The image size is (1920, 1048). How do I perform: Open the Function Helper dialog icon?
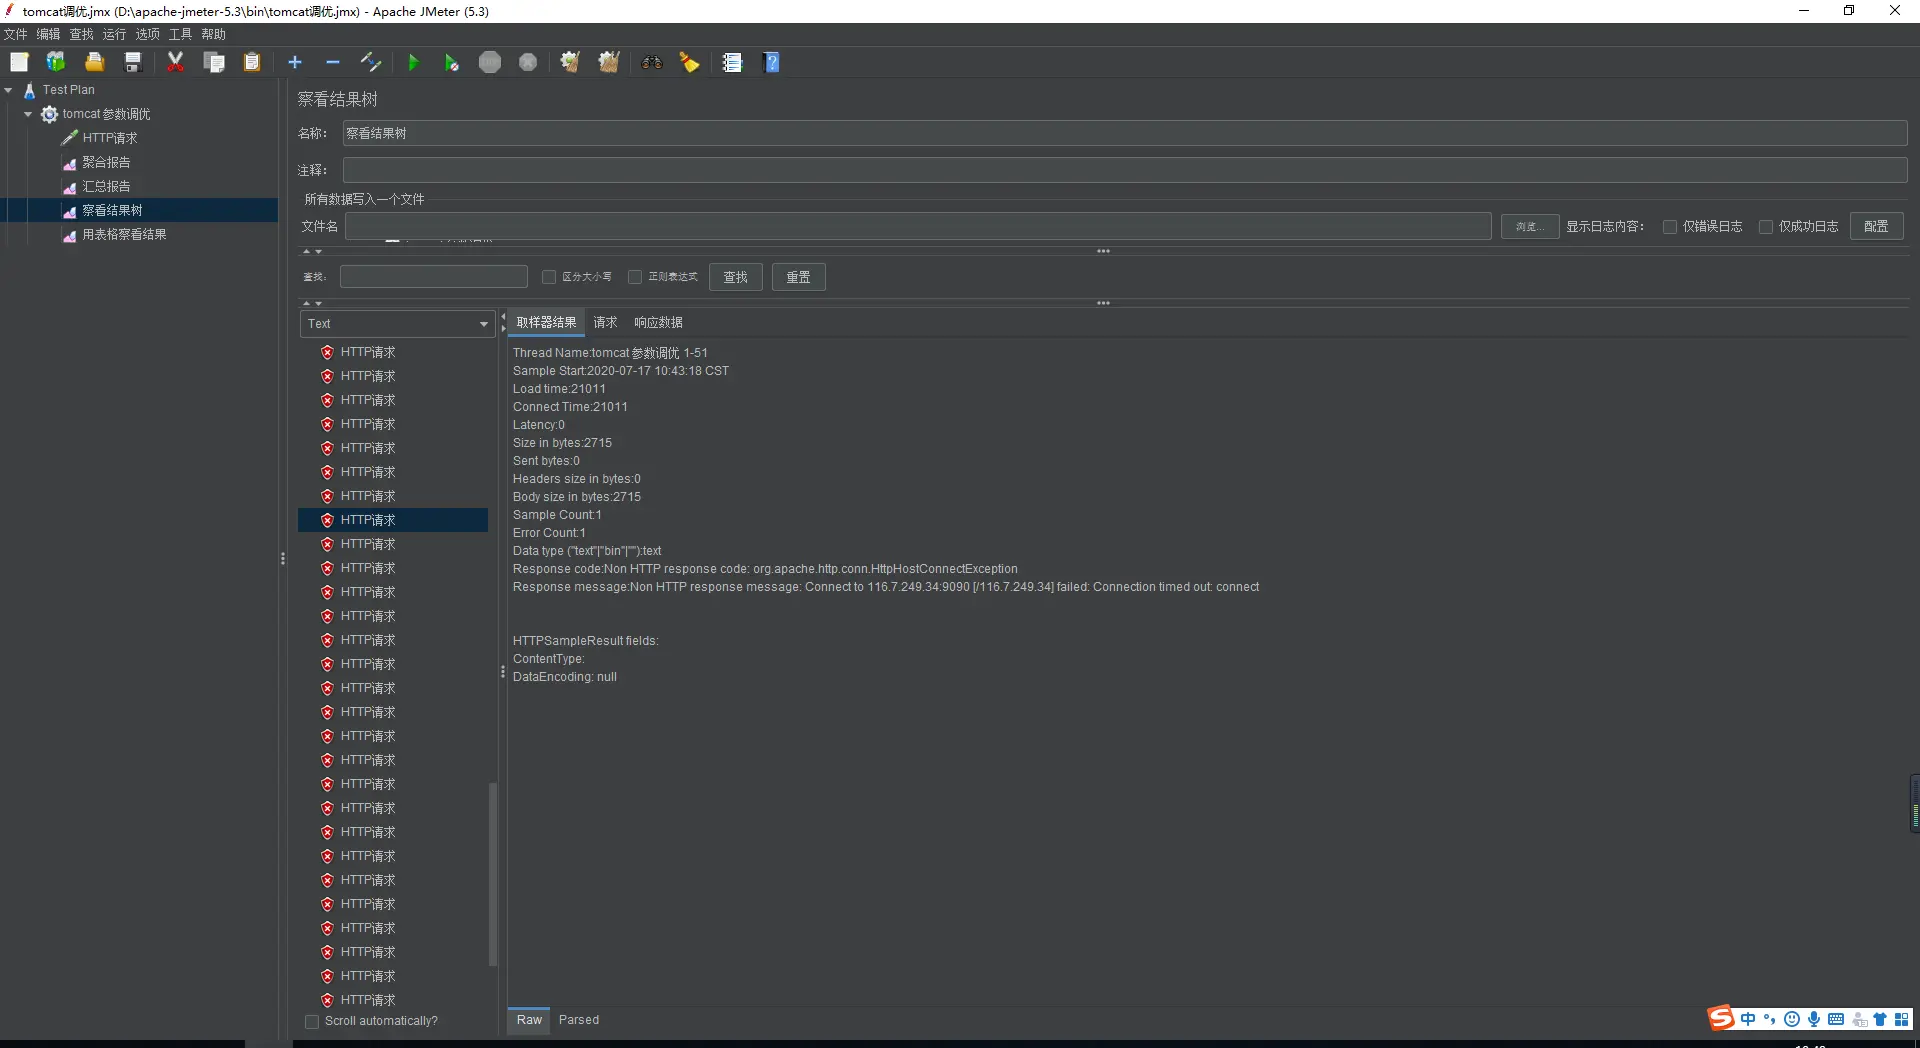pos(733,62)
